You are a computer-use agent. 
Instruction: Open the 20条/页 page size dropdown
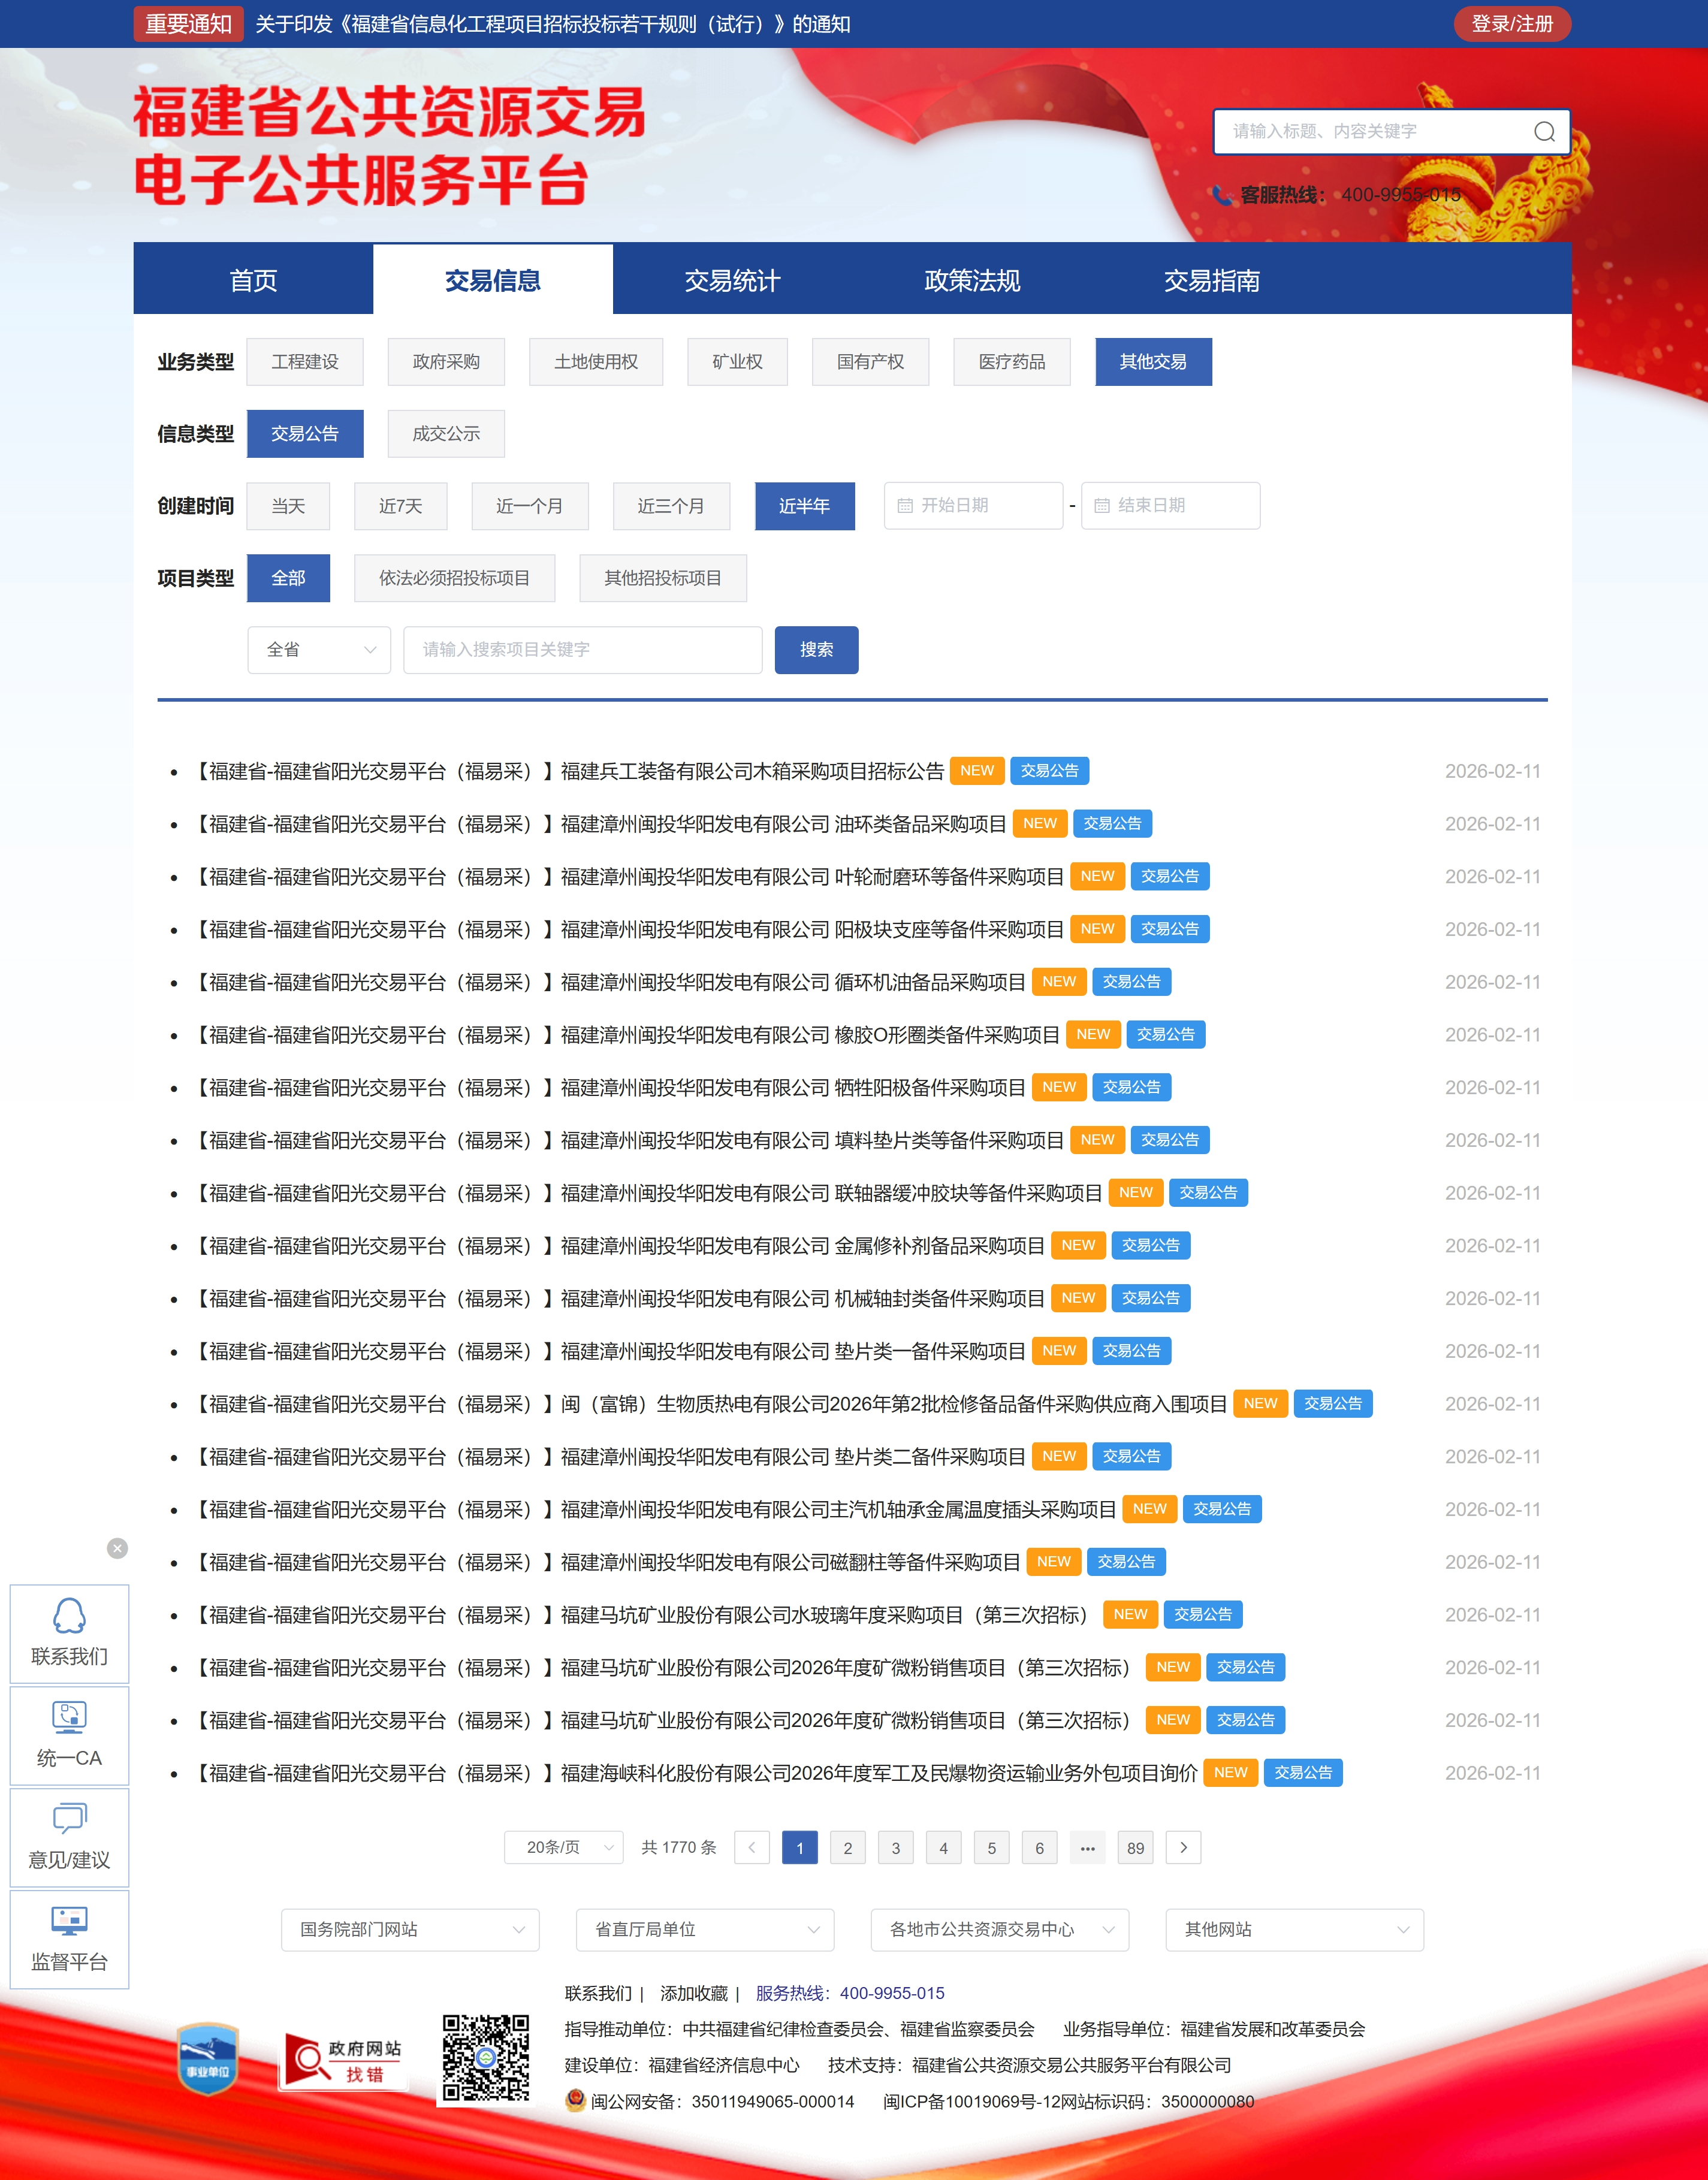coord(564,1847)
